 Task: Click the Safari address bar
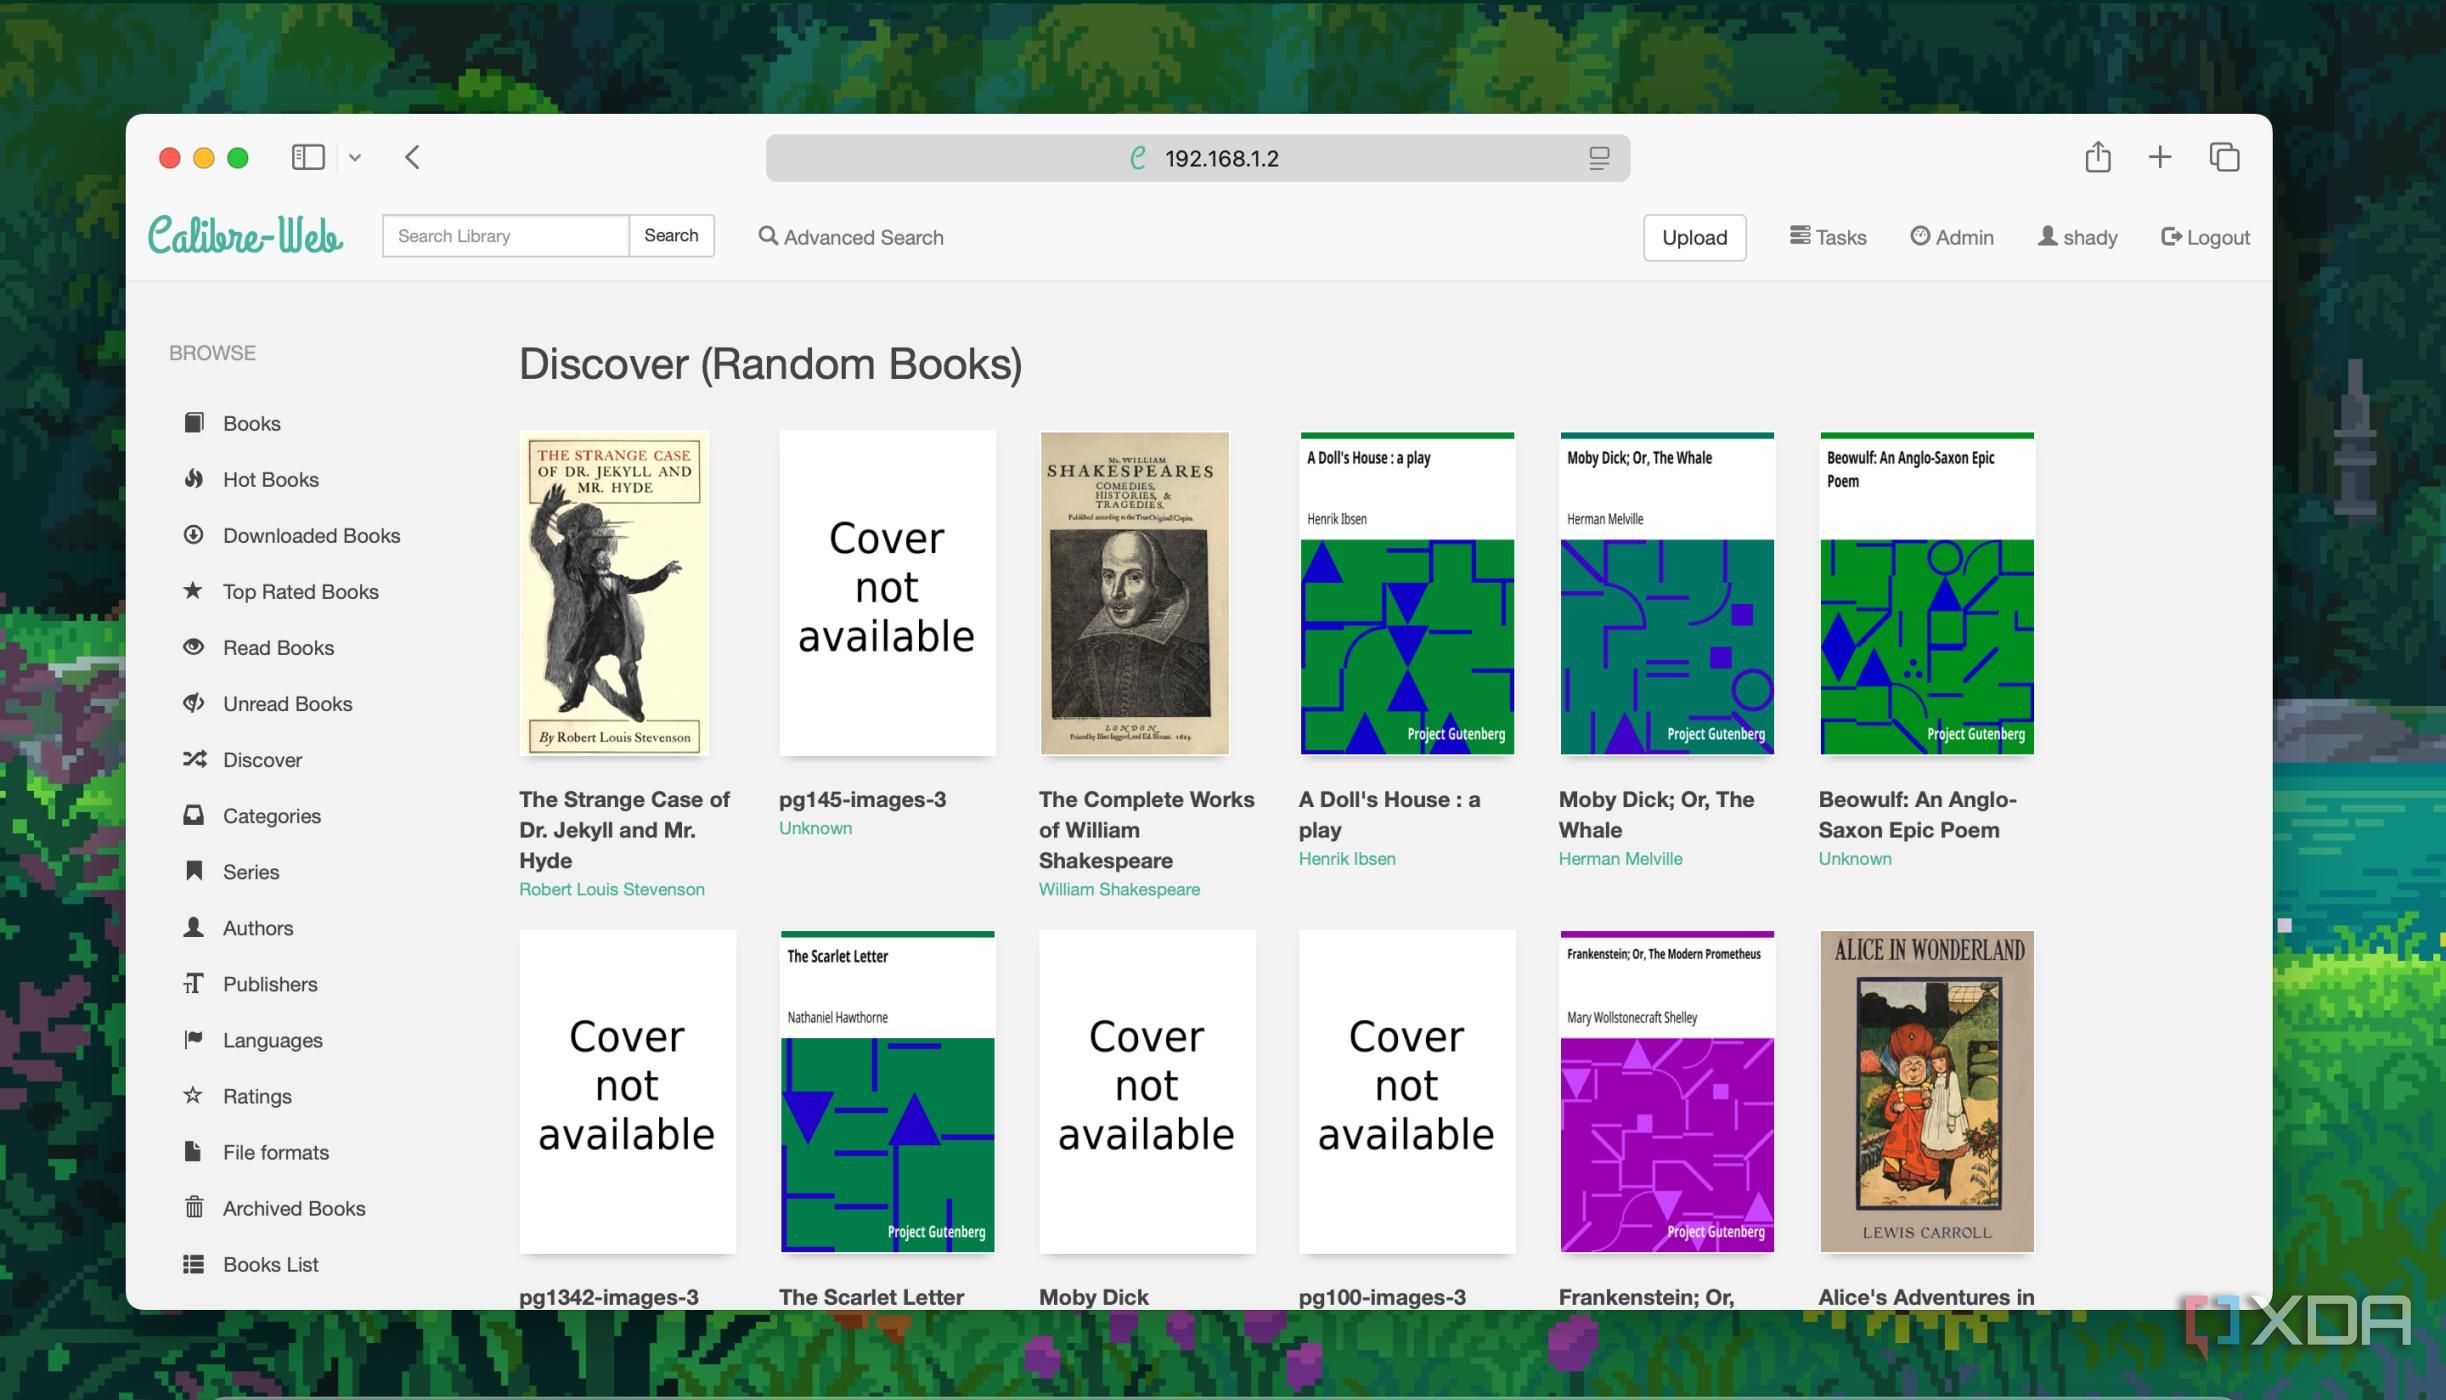pos(1198,158)
